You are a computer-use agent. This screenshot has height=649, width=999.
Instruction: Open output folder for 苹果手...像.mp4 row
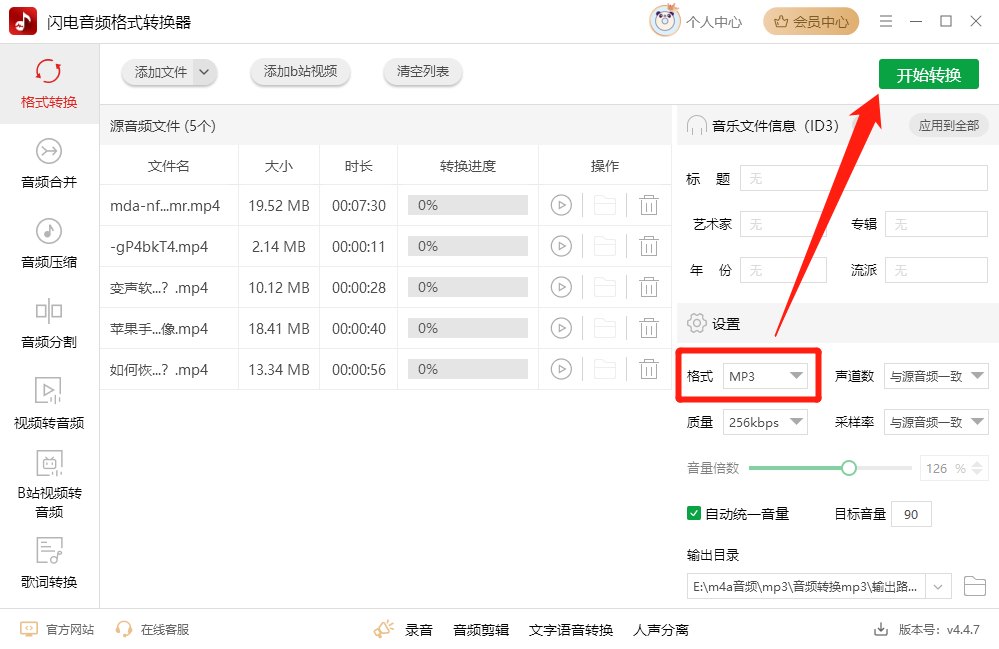coord(605,328)
